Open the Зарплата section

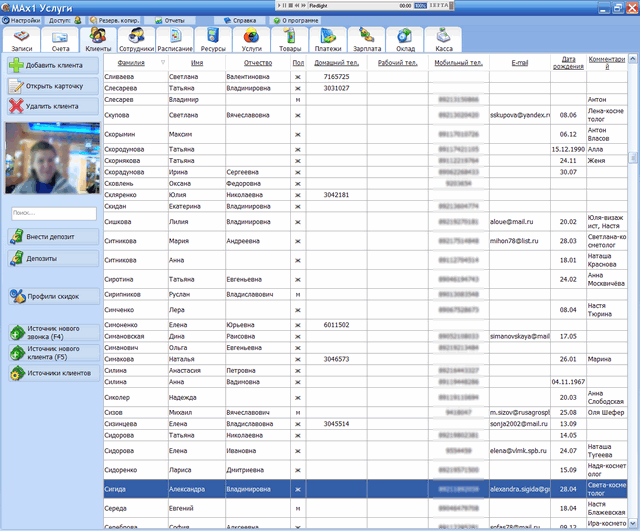367,40
